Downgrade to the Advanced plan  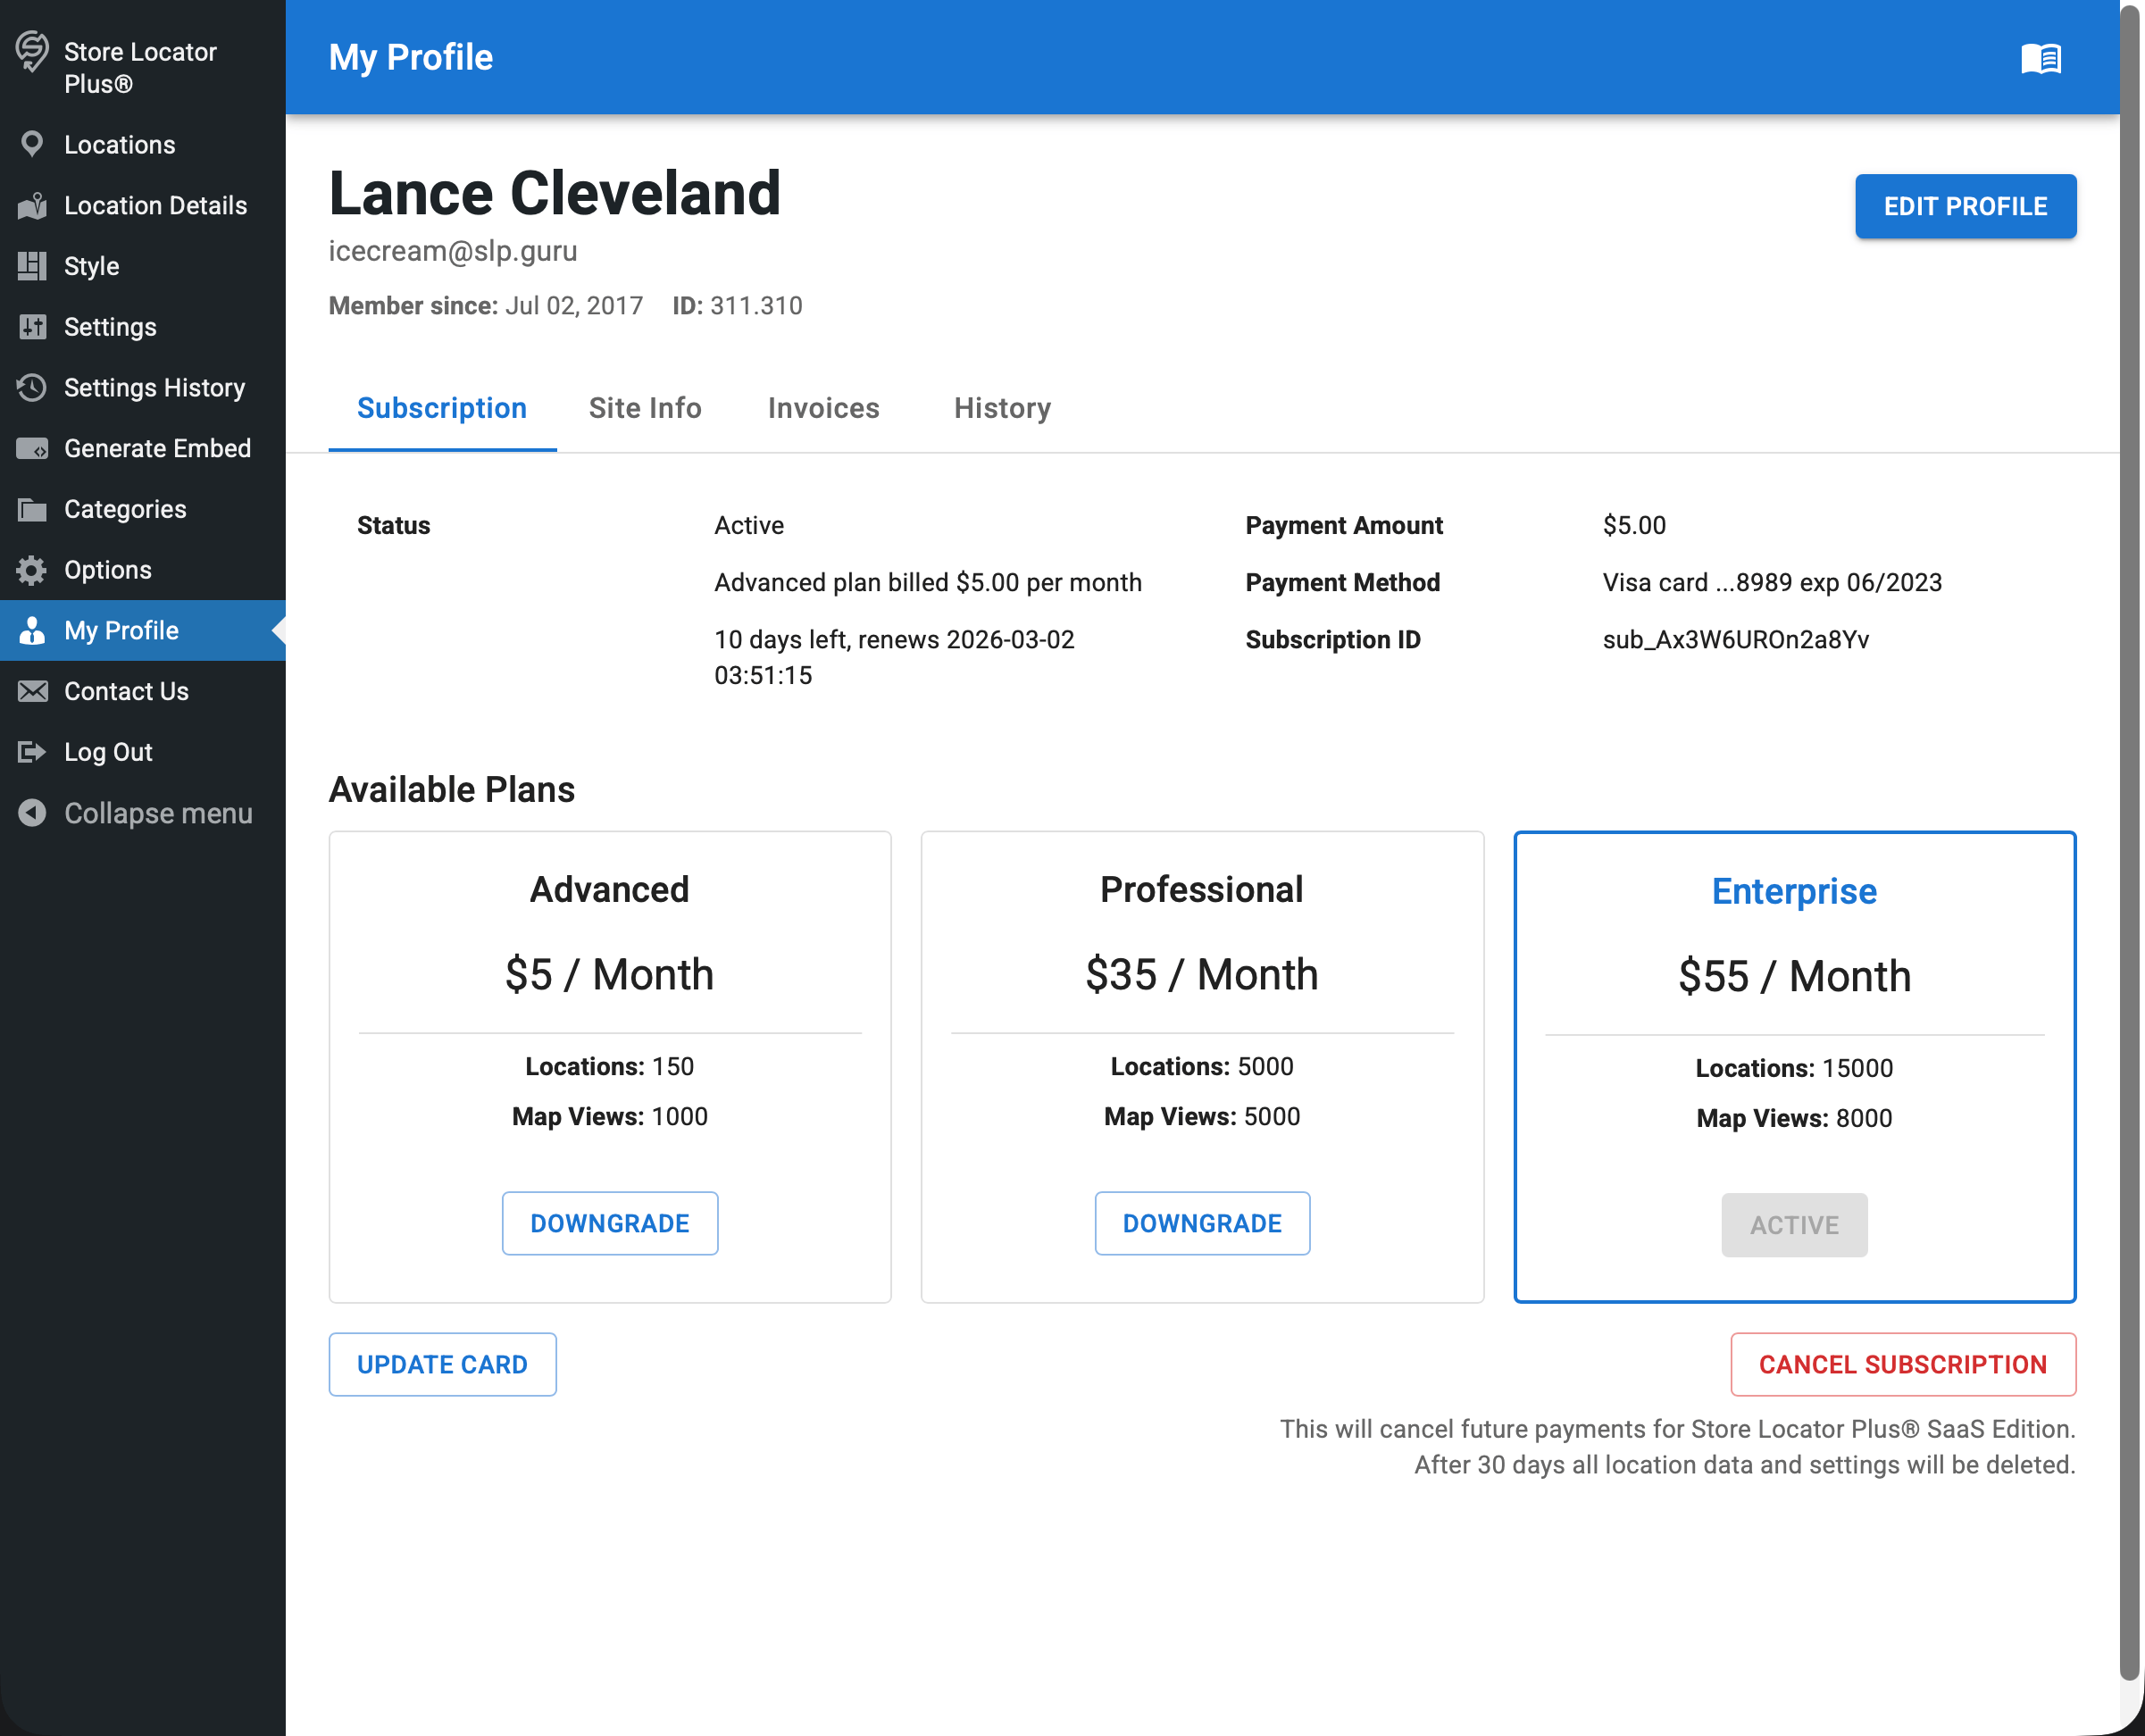(609, 1223)
